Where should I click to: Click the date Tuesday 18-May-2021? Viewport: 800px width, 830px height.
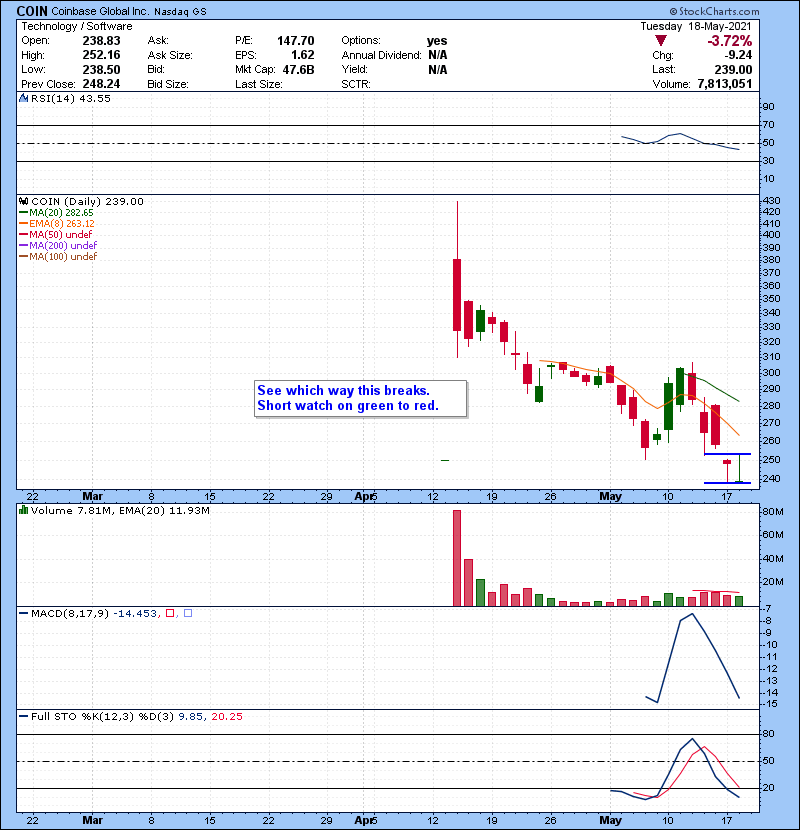point(695,26)
